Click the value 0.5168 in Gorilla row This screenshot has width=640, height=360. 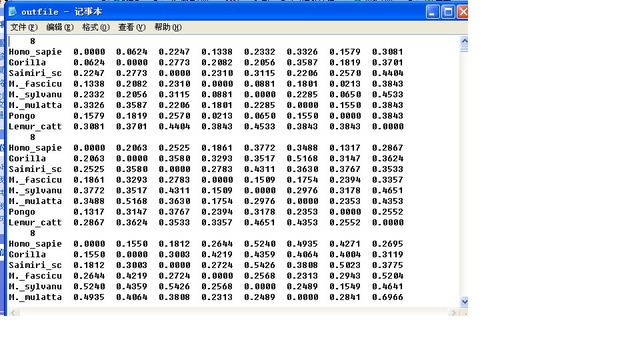tap(302, 158)
